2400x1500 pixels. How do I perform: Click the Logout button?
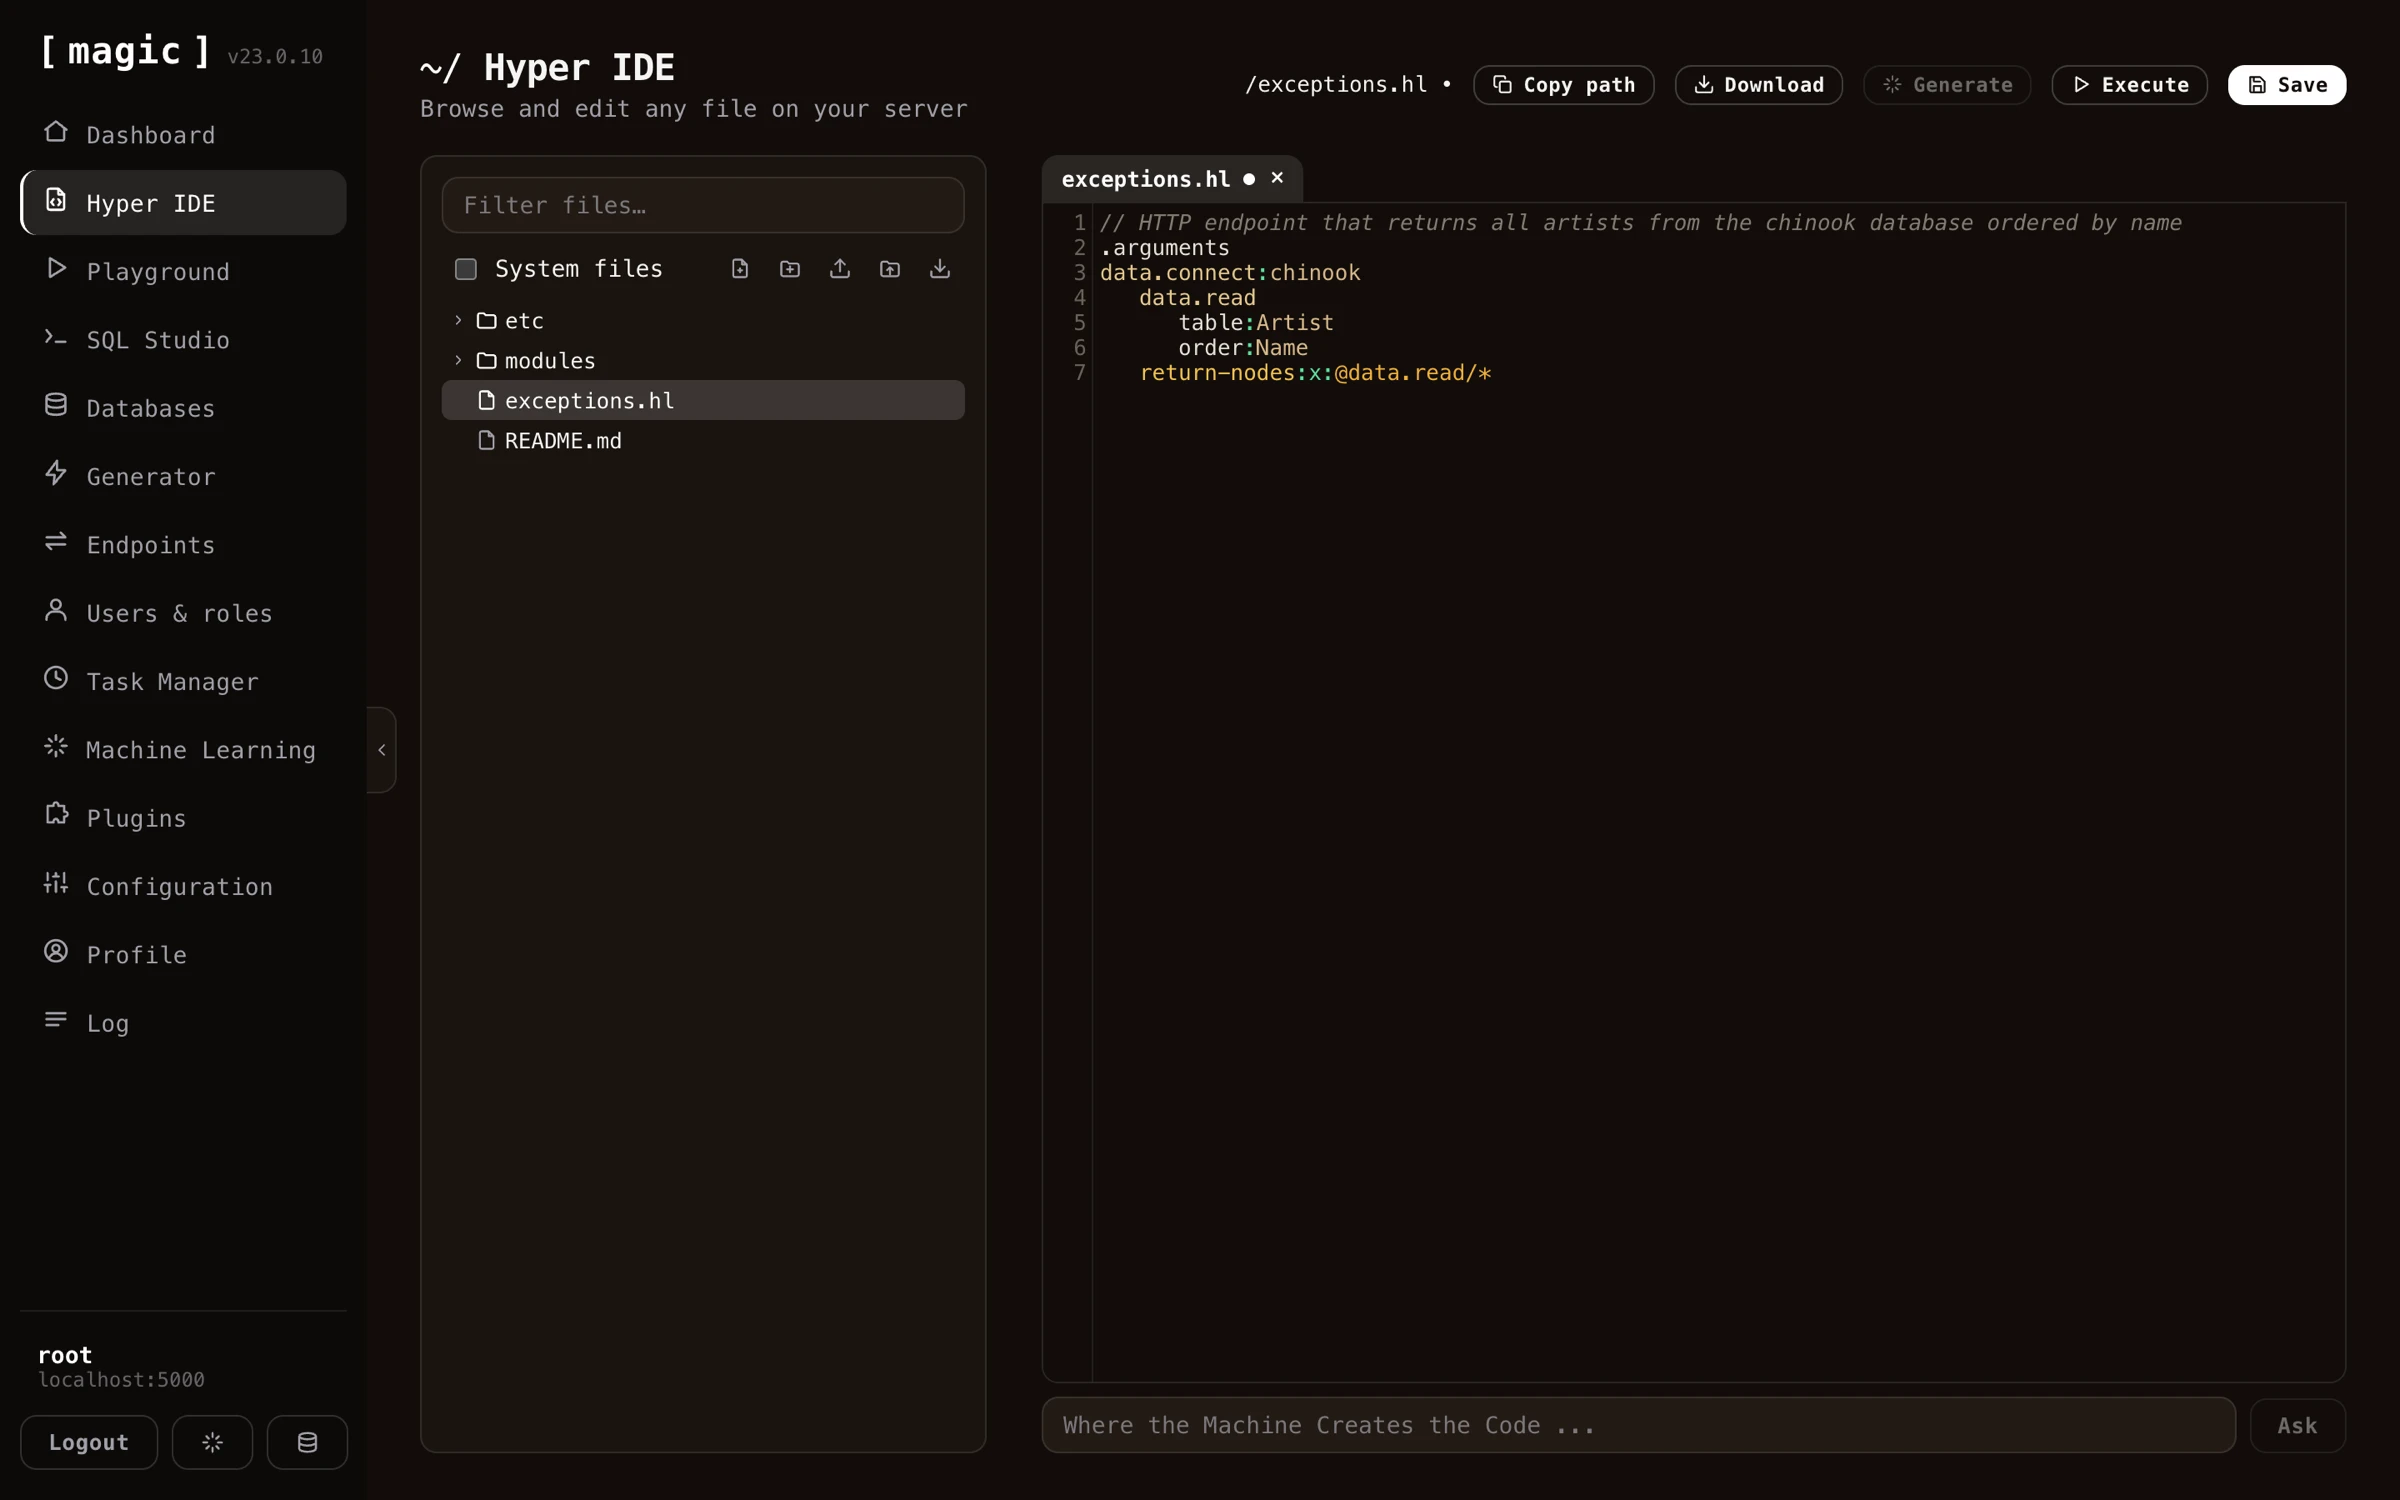point(89,1442)
